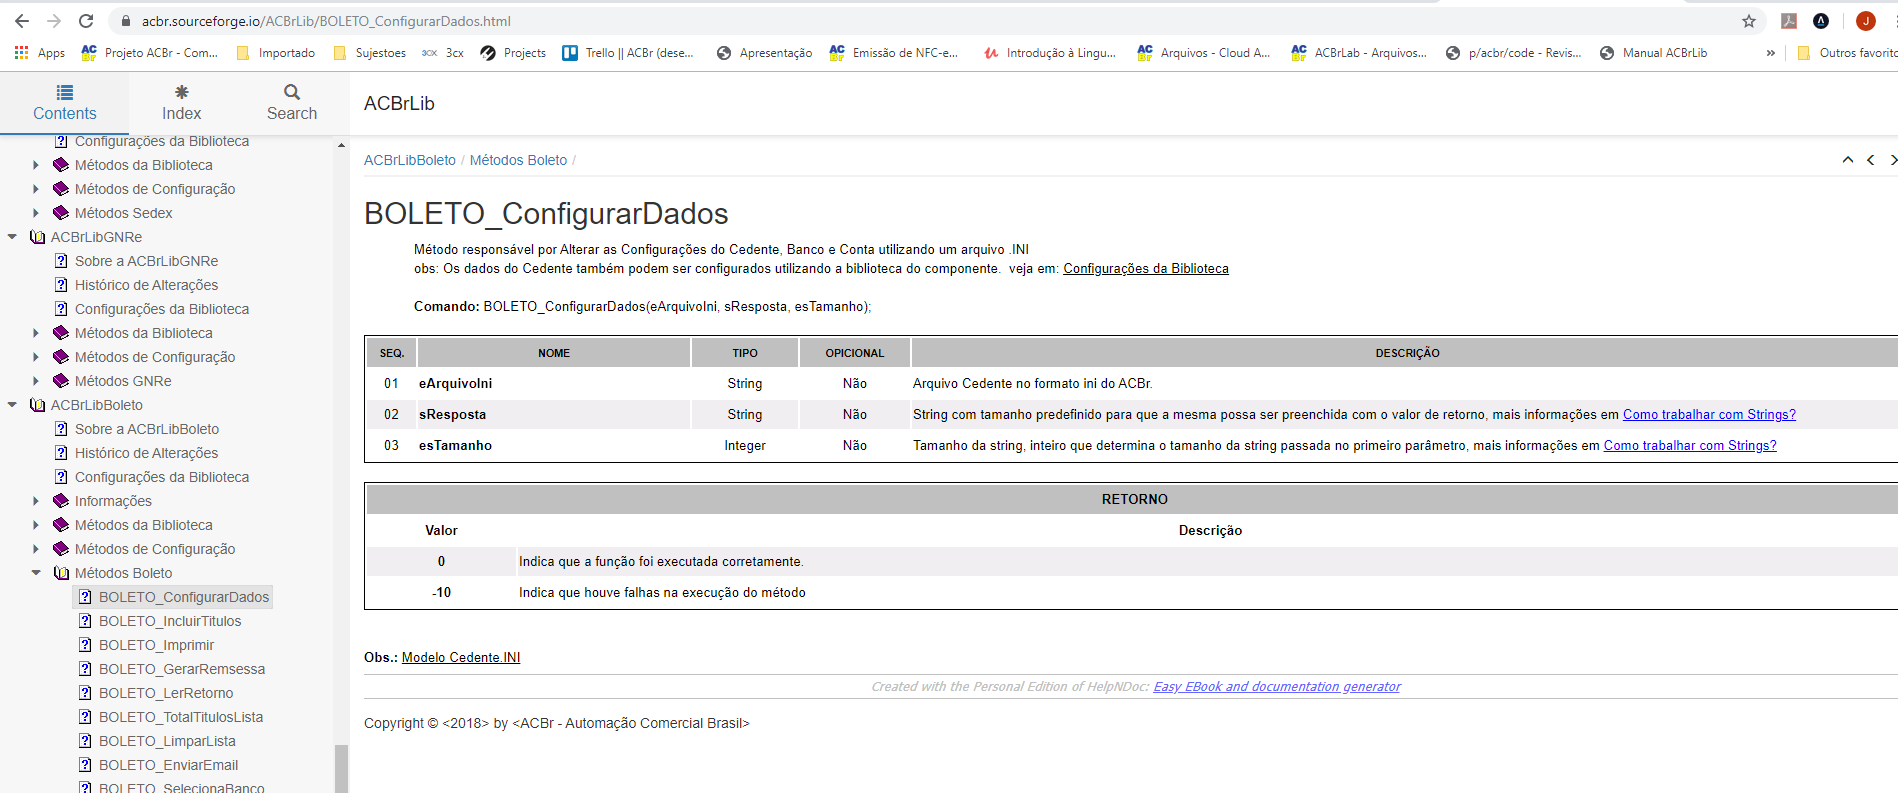Go to parent topic with up chevron

pos(1847,160)
